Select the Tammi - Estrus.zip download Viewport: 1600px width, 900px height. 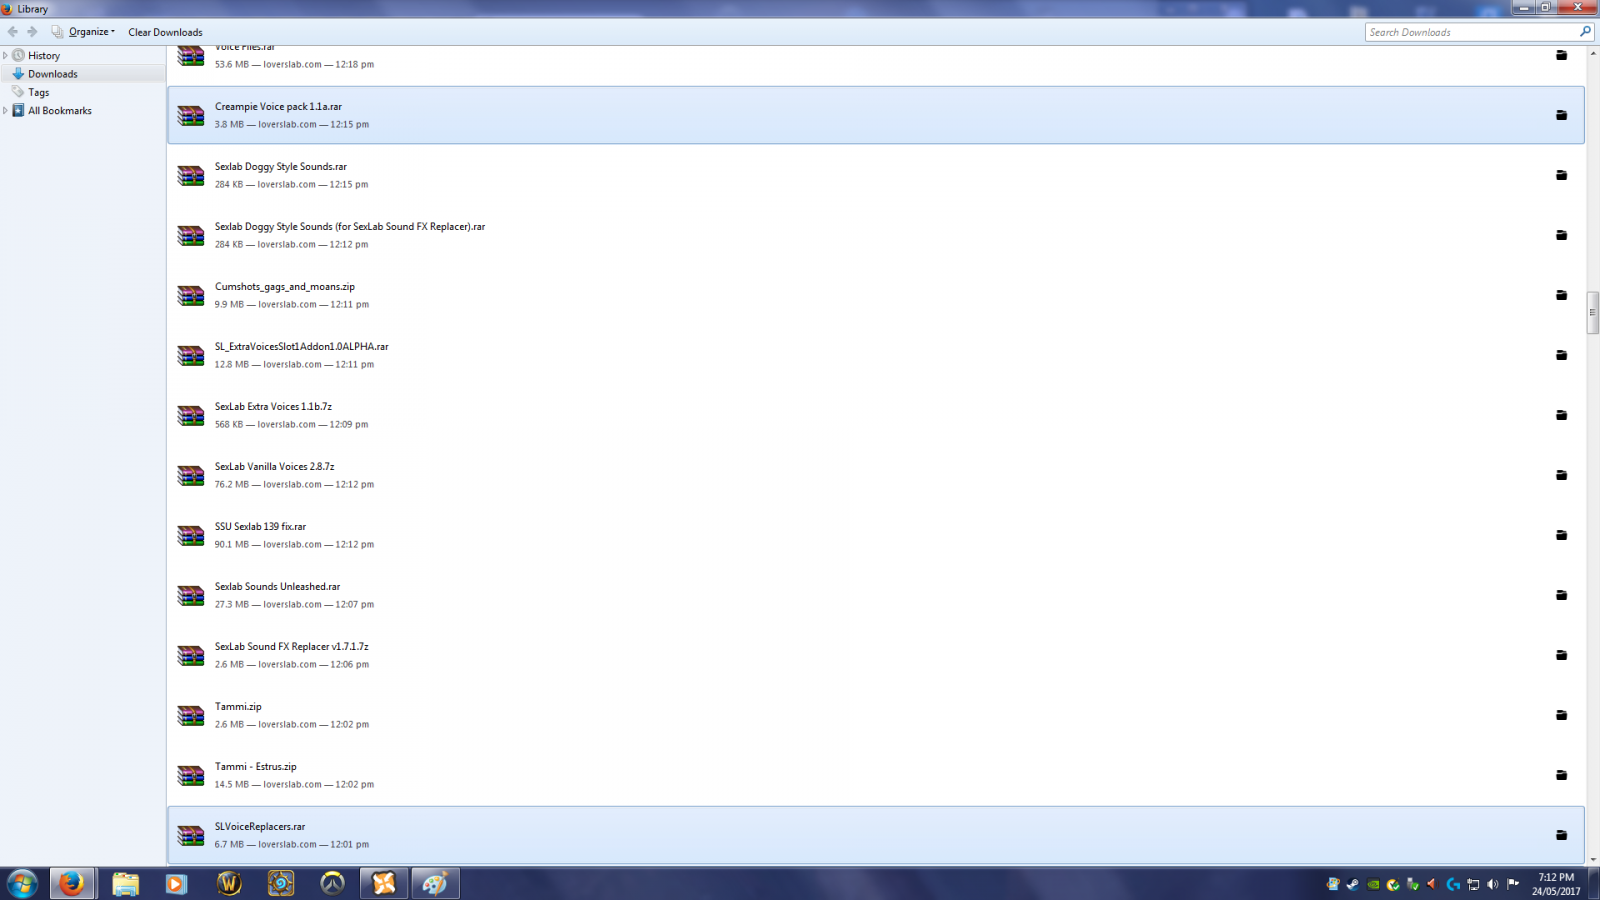(x=876, y=775)
